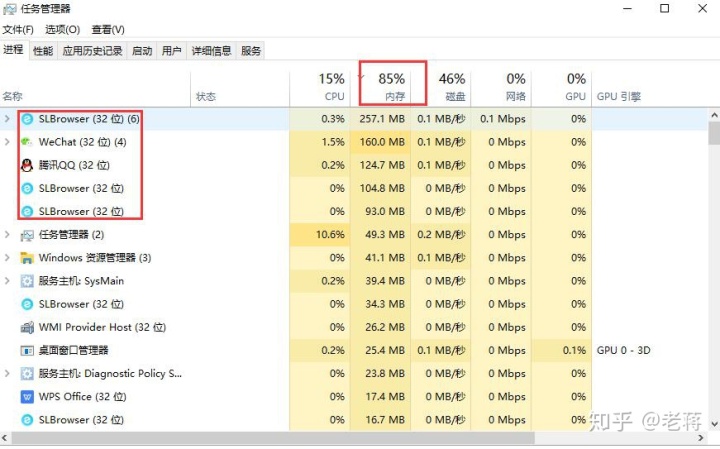Click the horizontal scrollbar thumb
The height and width of the screenshot is (449, 720).
coord(273,438)
